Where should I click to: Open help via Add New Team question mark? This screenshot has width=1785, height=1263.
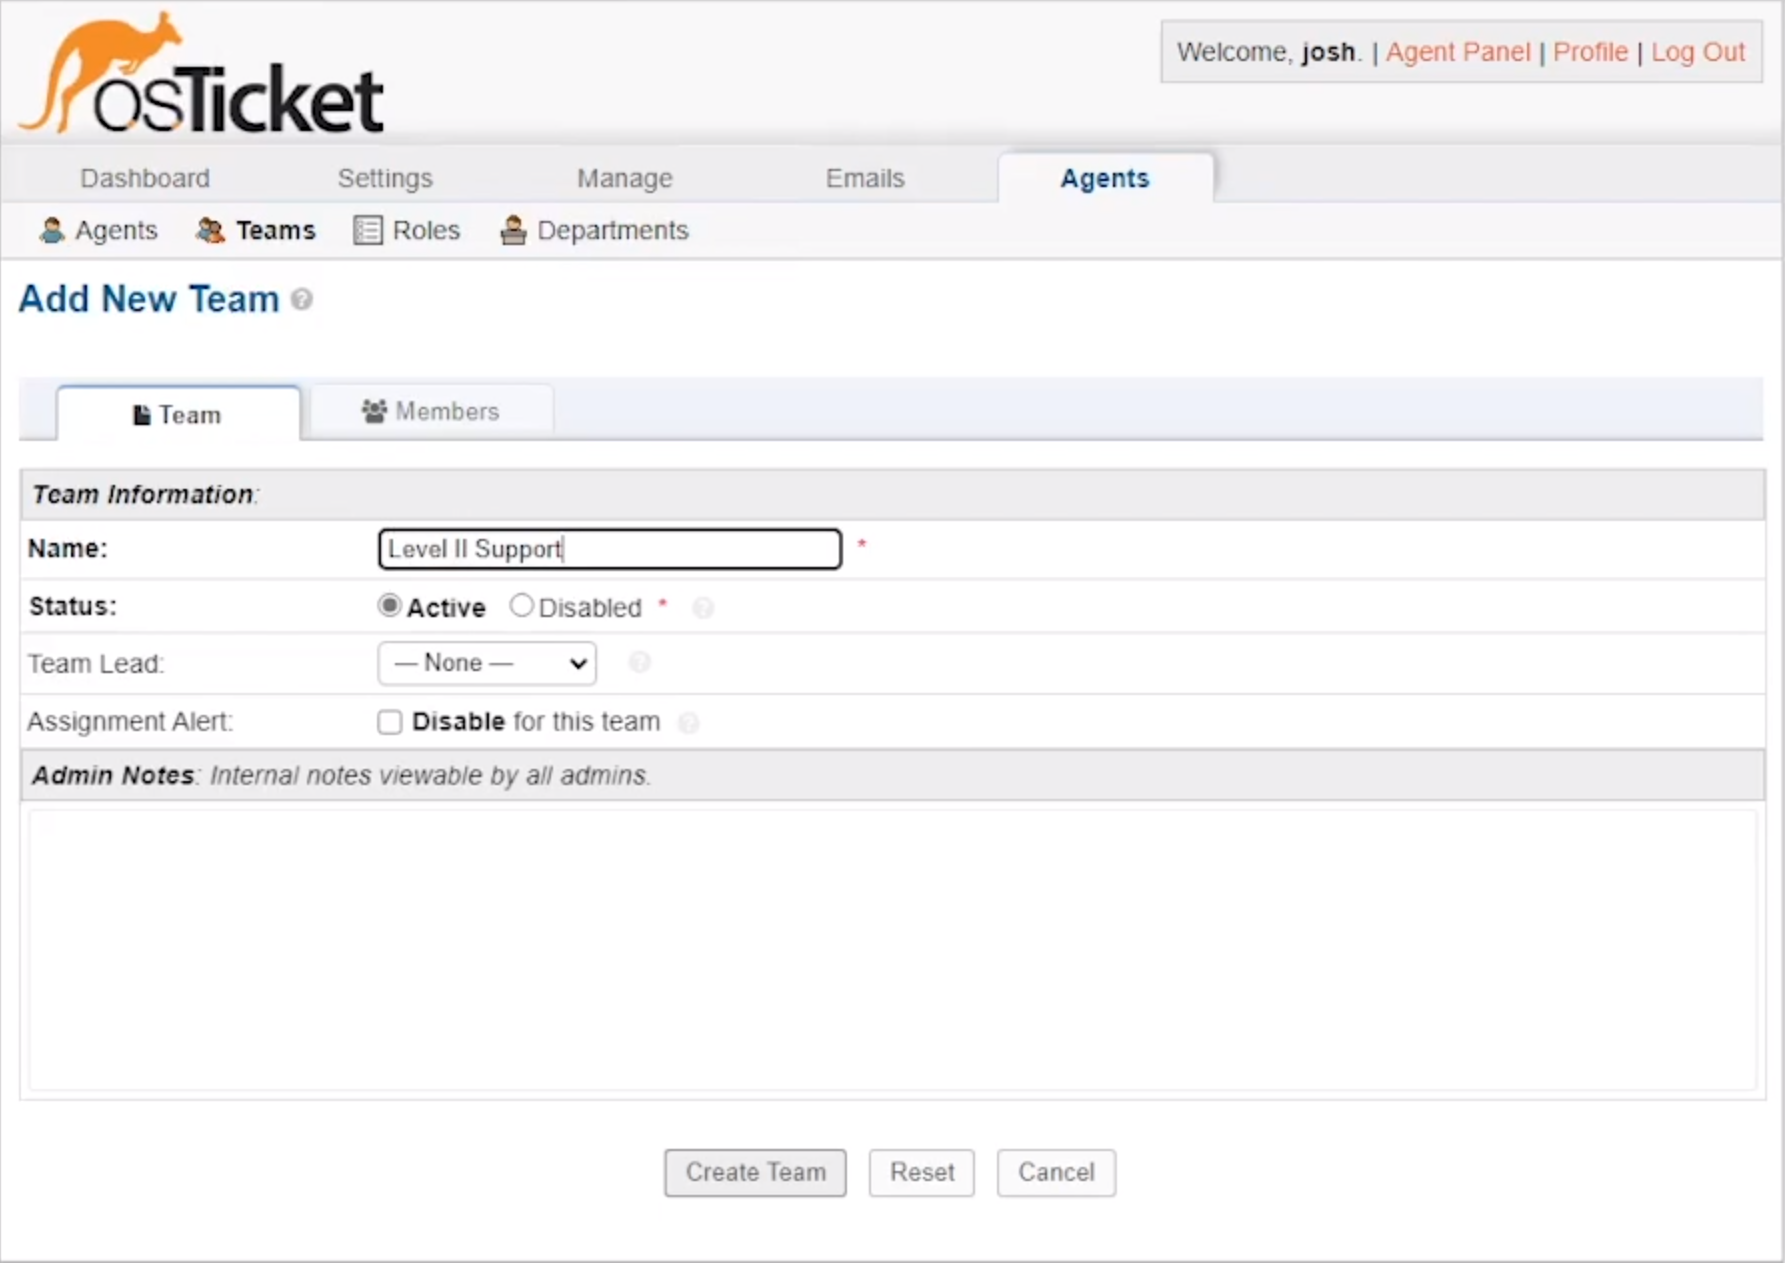coord(301,299)
